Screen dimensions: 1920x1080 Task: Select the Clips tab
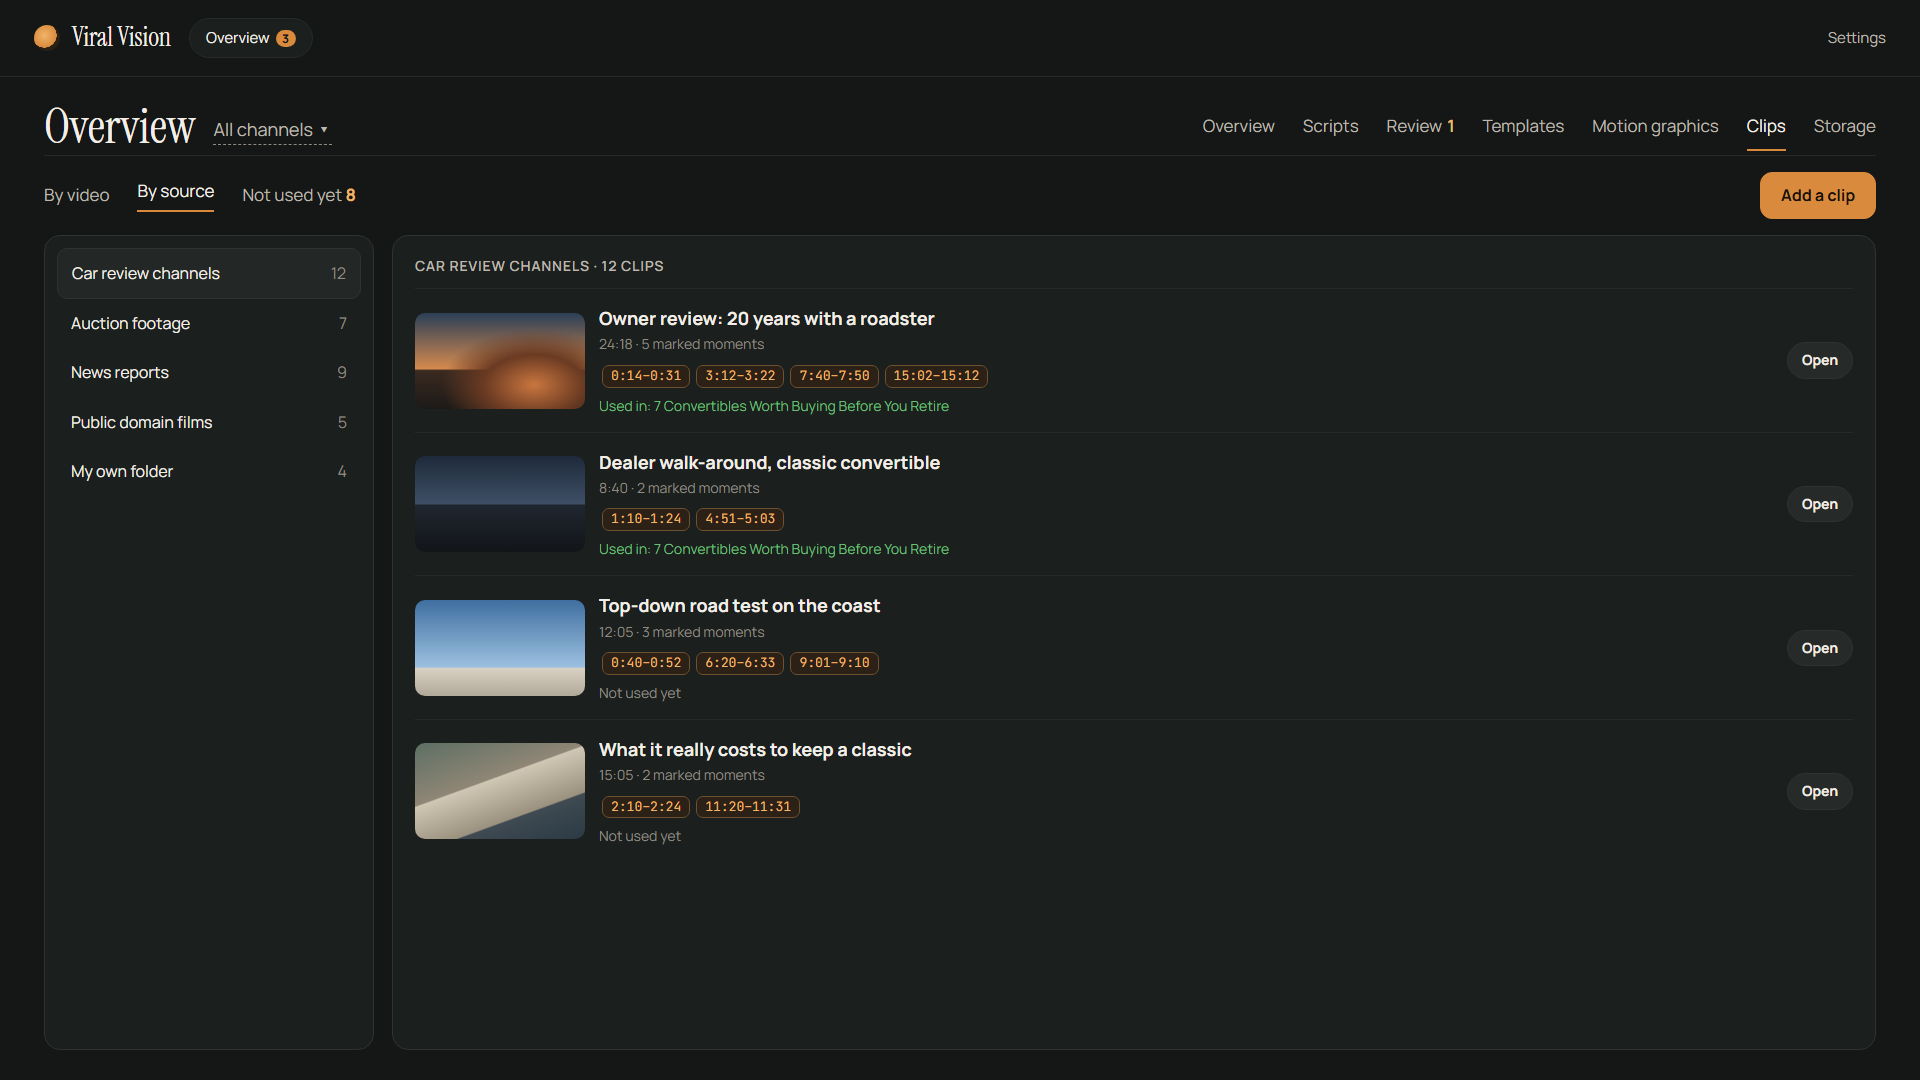click(x=1766, y=126)
